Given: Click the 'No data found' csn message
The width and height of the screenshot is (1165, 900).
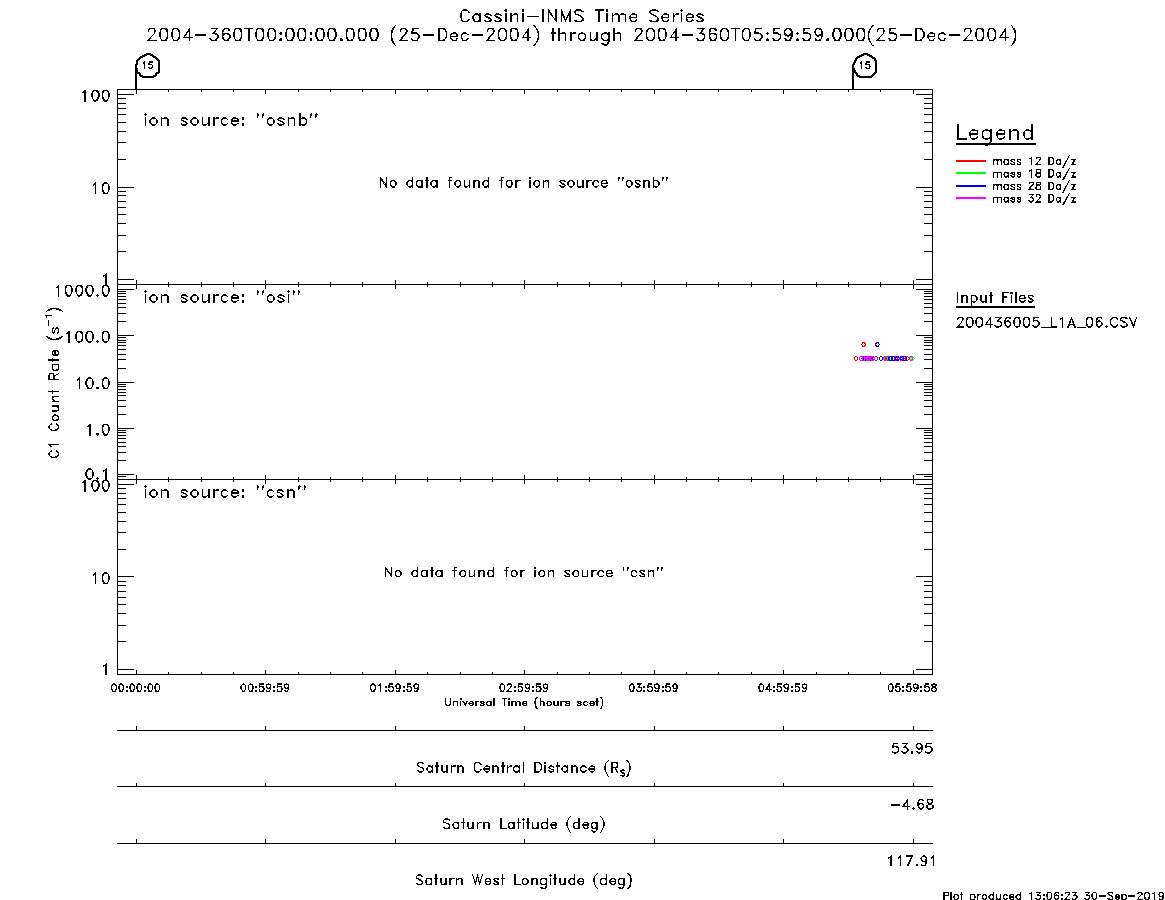Looking at the screenshot, I should [x=524, y=572].
